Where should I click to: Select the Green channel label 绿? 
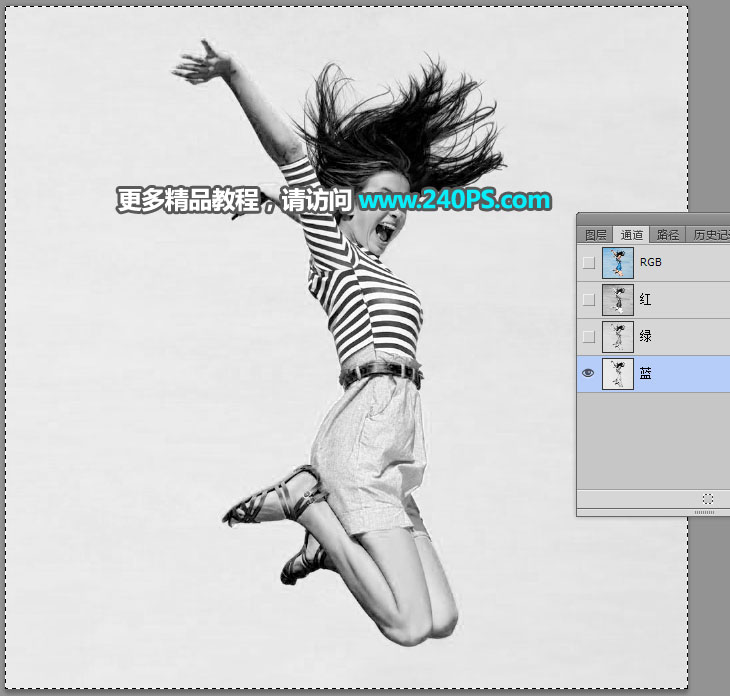[645, 336]
